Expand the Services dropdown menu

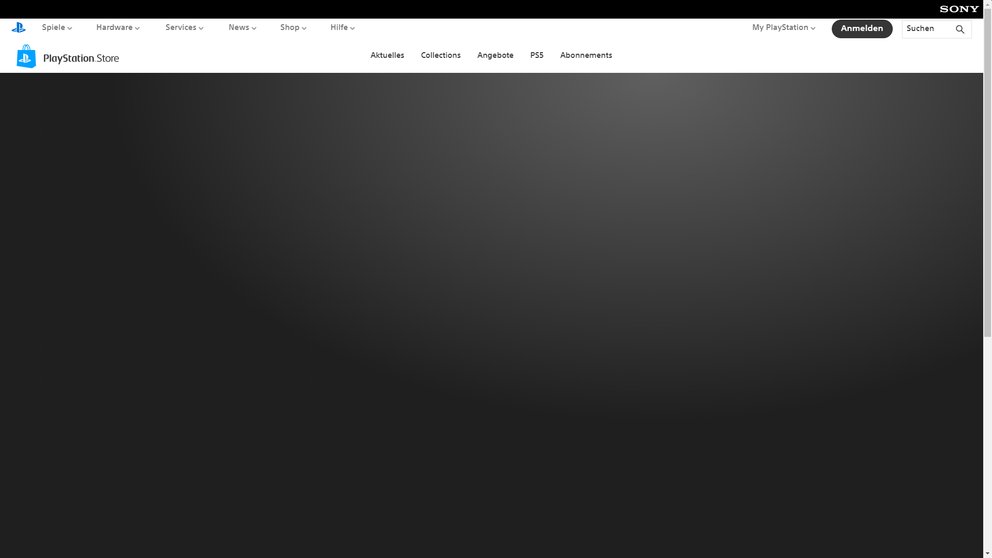(x=184, y=28)
